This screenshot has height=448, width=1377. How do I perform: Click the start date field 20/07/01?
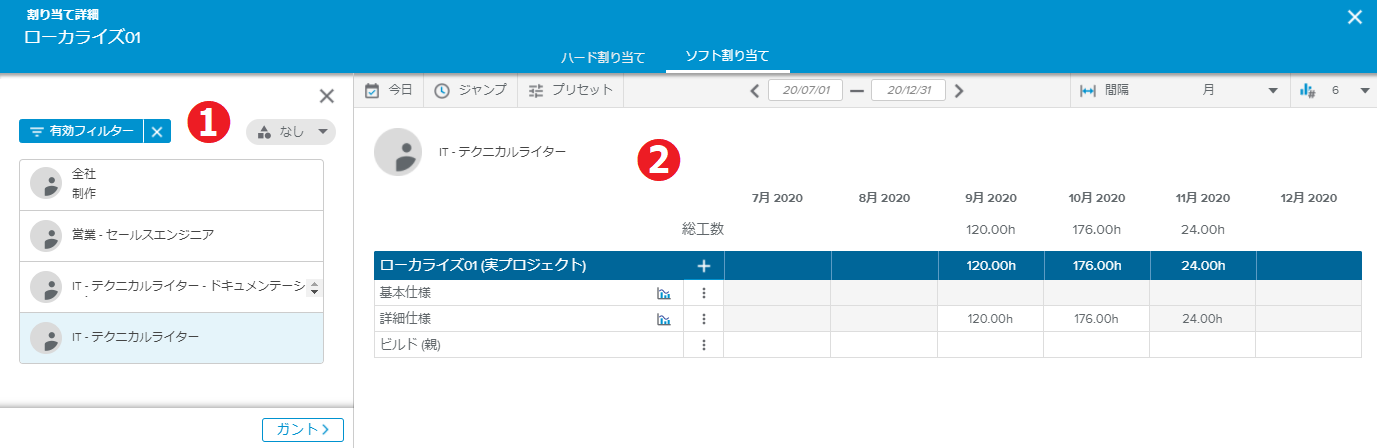tap(805, 91)
